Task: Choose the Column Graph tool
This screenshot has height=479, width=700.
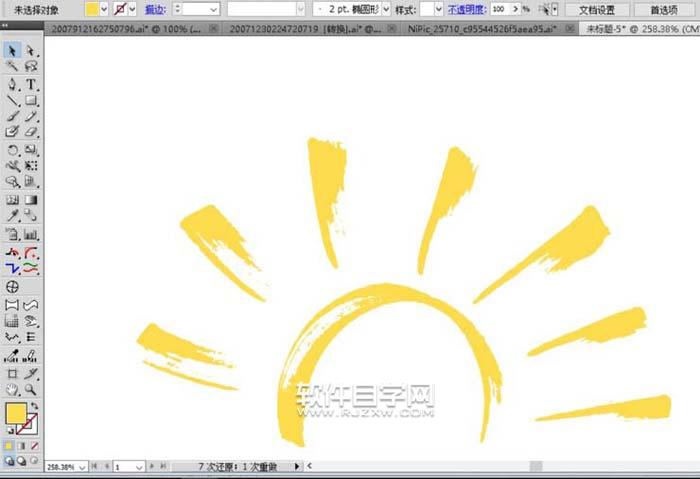Action: click(31, 234)
